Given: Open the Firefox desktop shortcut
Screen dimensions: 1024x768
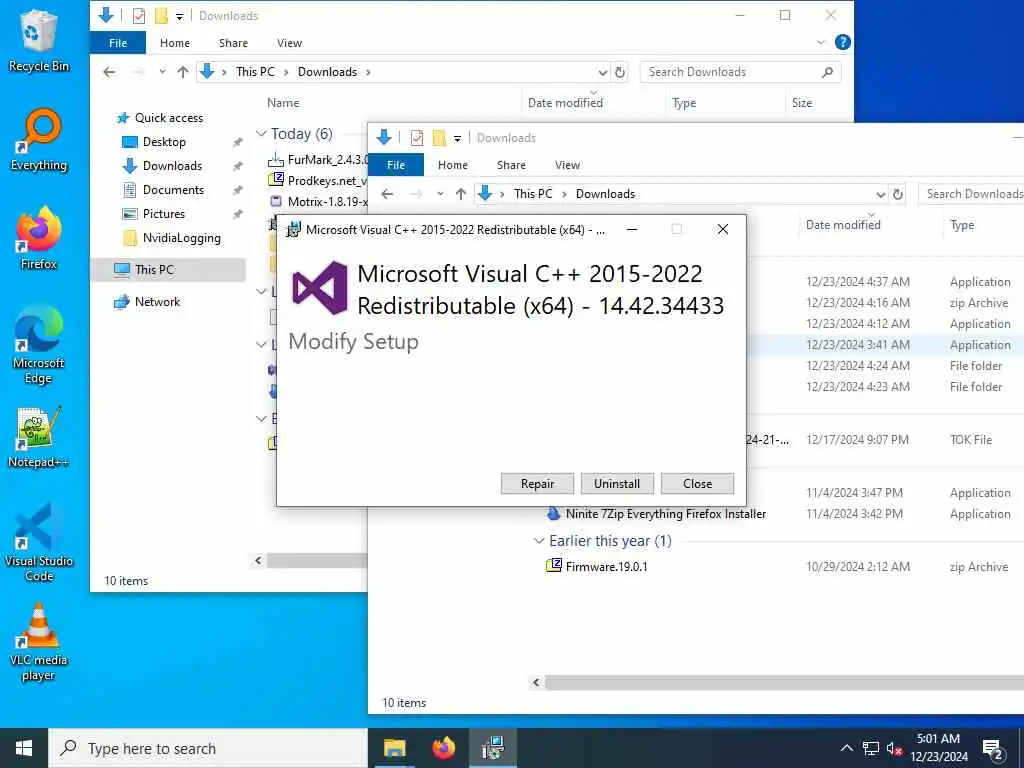Looking at the screenshot, I should click(39, 238).
